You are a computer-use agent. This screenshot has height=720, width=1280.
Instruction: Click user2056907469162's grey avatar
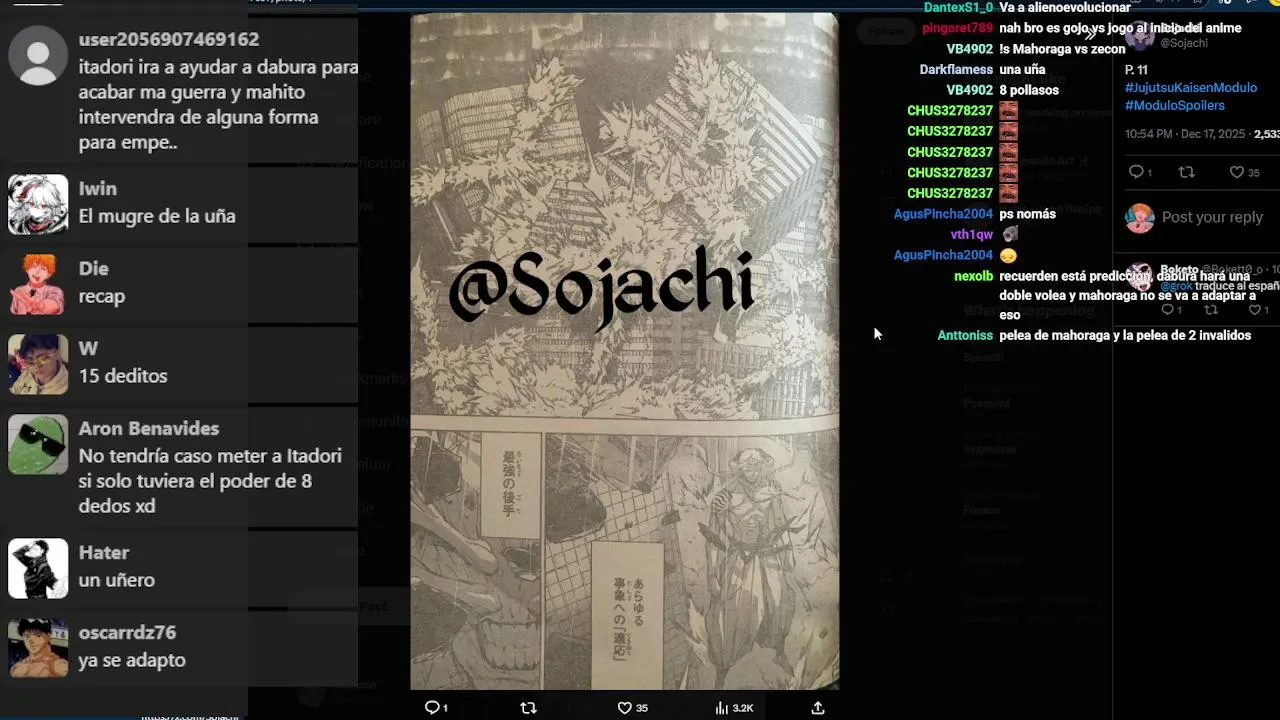click(38, 55)
